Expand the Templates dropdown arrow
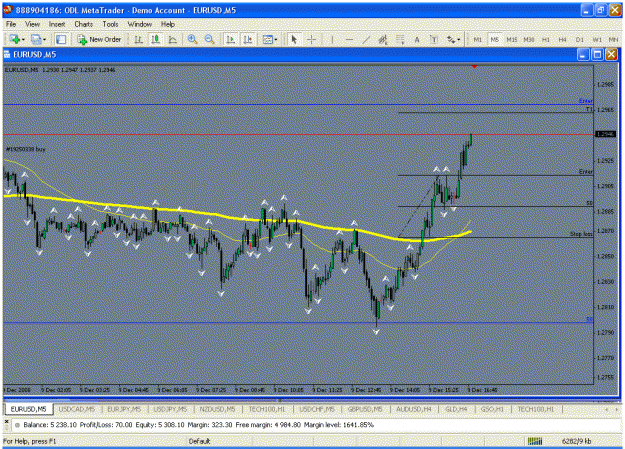The image size is (625, 449). (x=276, y=39)
